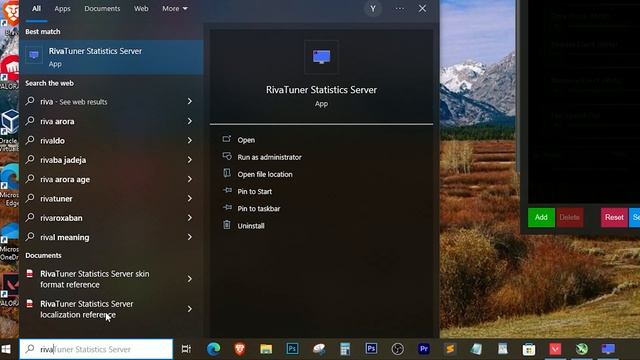Switch to the All search tab
Viewport: 640px width, 360px height.
[36, 9]
